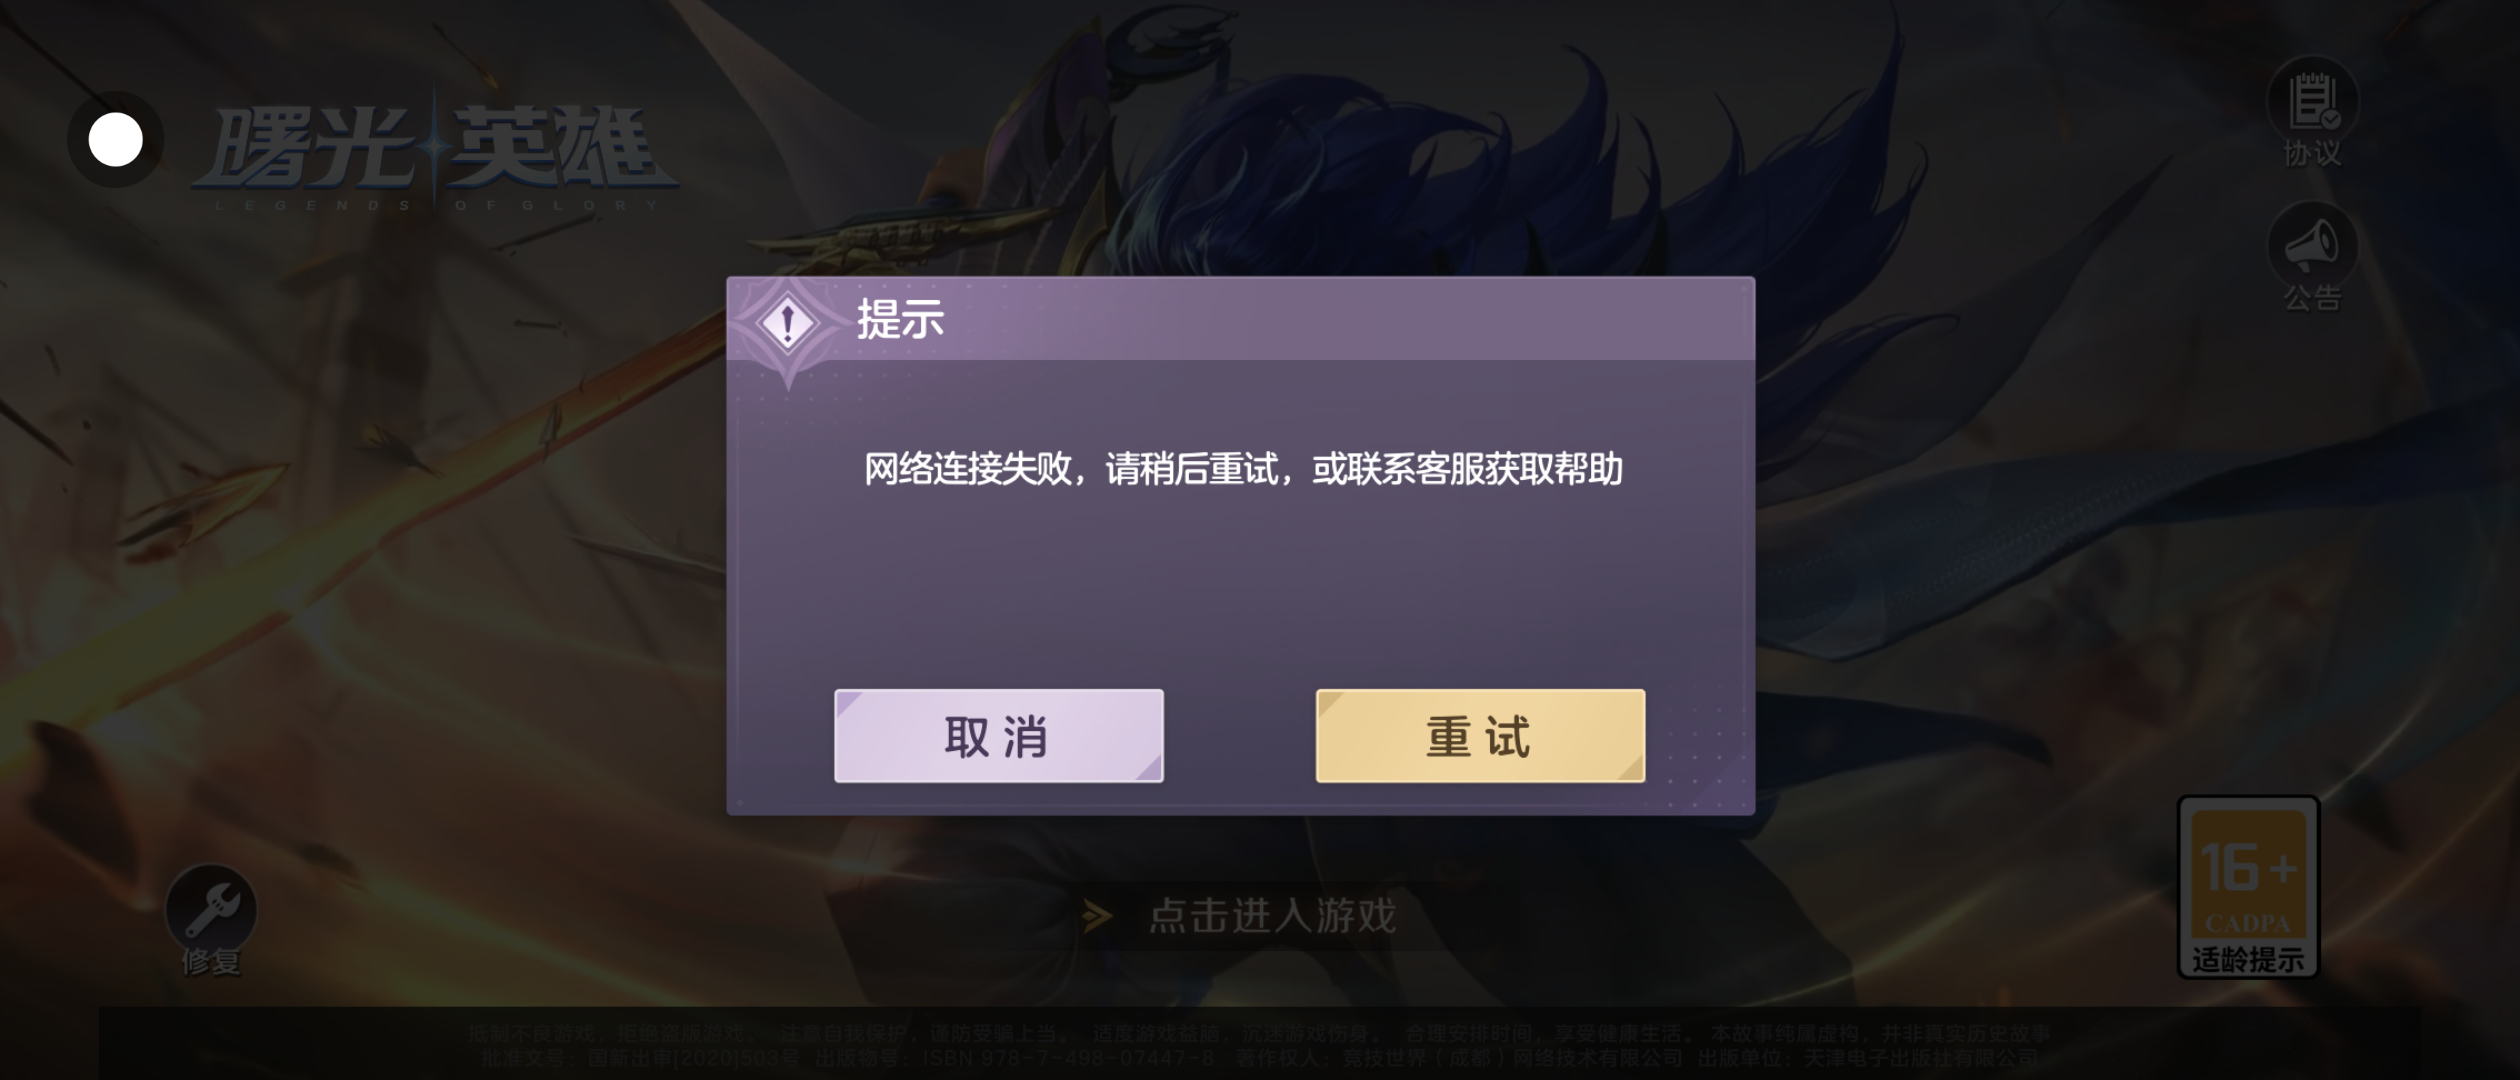Viewport: 2520px width, 1080px height.
Task: Tap the 修复 repair wrench icon
Action: pos(211,909)
